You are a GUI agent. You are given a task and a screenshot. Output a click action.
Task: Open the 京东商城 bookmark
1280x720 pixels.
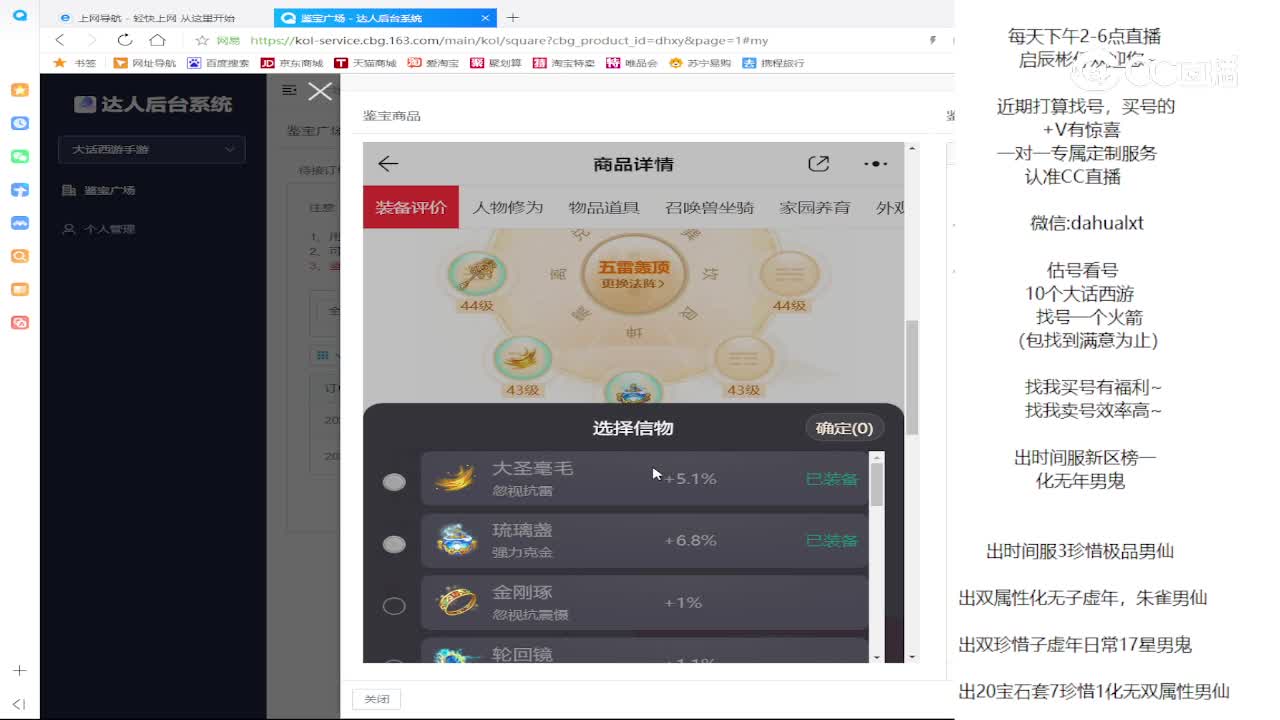coord(291,62)
